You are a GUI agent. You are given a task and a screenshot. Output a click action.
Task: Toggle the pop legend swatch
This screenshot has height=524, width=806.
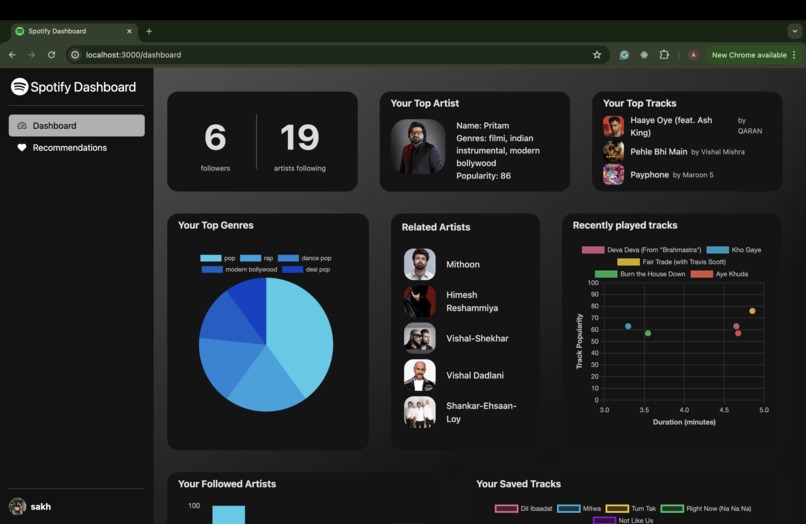click(211, 258)
